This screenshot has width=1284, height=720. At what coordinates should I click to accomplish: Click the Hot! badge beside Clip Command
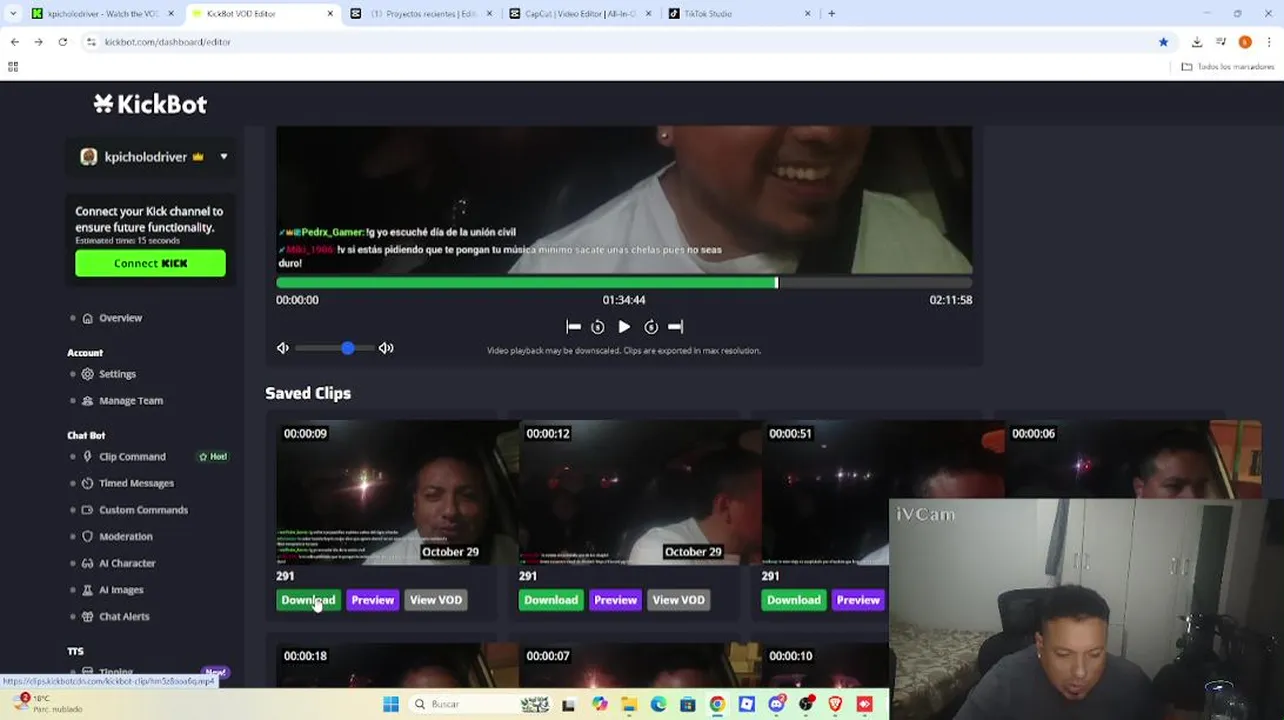click(213, 457)
